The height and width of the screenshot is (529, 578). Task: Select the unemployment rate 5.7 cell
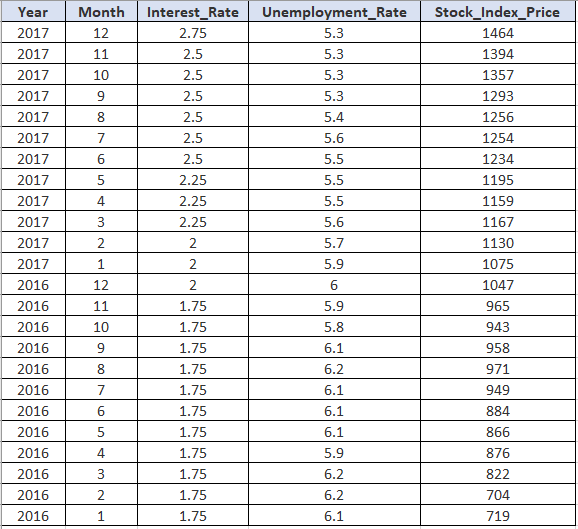334,243
